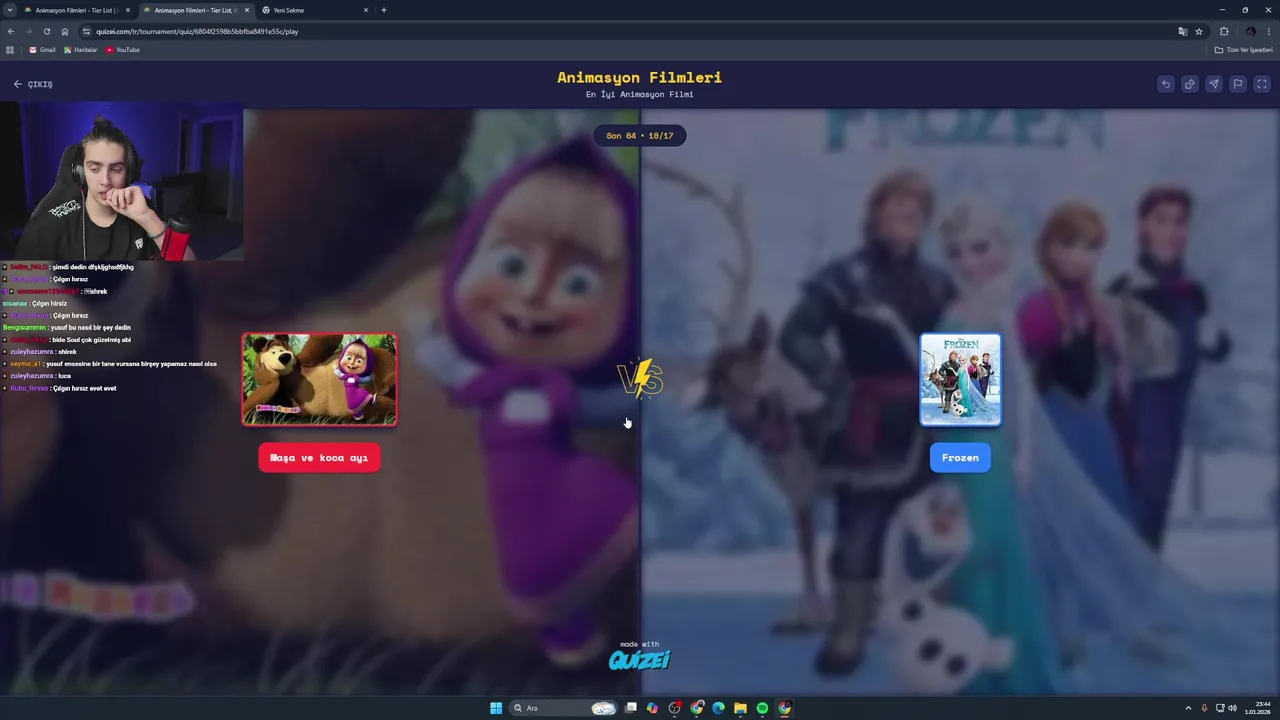
Task: Open the Chrome three-dot menu
Action: coord(1268,31)
